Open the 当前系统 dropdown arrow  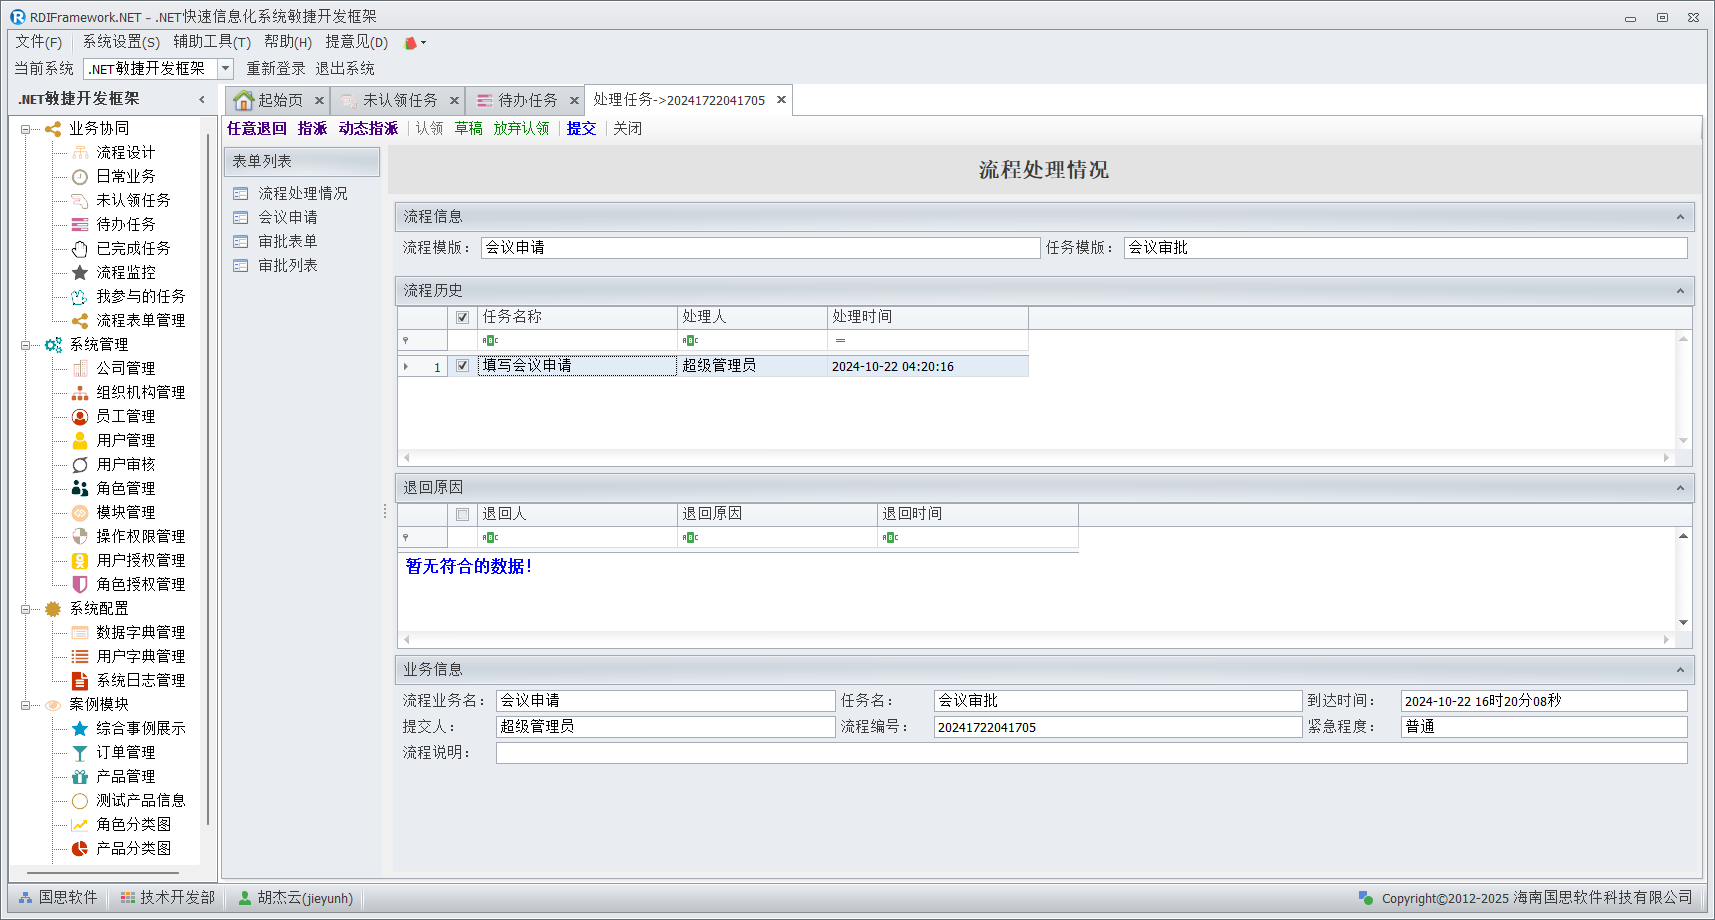pos(225,69)
